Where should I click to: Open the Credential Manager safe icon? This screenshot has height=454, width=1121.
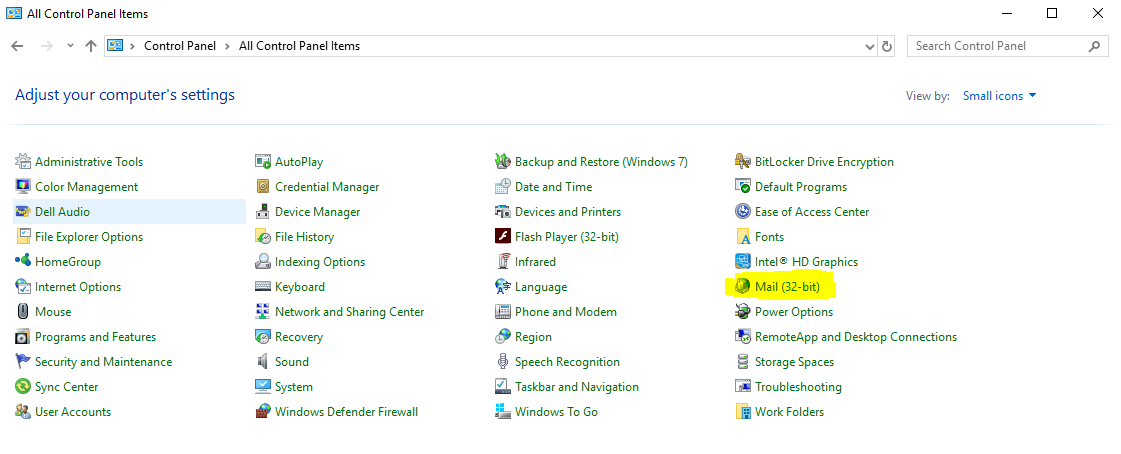click(263, 187)
